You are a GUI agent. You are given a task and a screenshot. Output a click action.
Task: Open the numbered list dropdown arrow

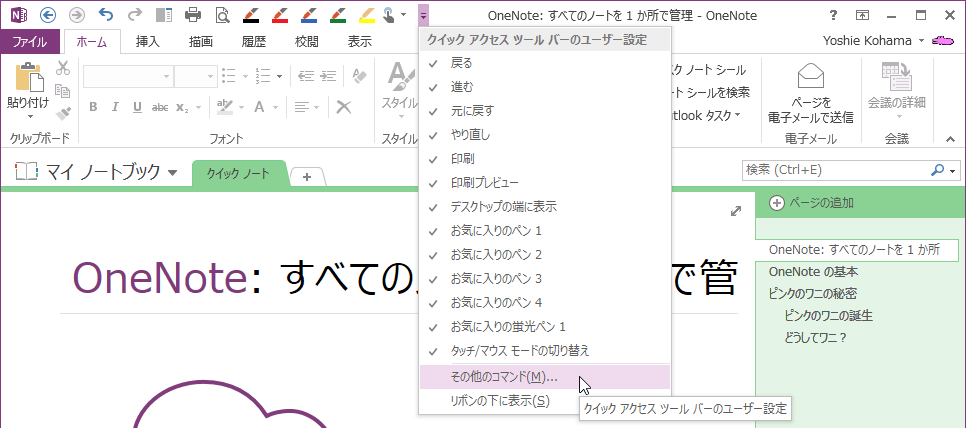pyautogui.click(x=280, y=76)
